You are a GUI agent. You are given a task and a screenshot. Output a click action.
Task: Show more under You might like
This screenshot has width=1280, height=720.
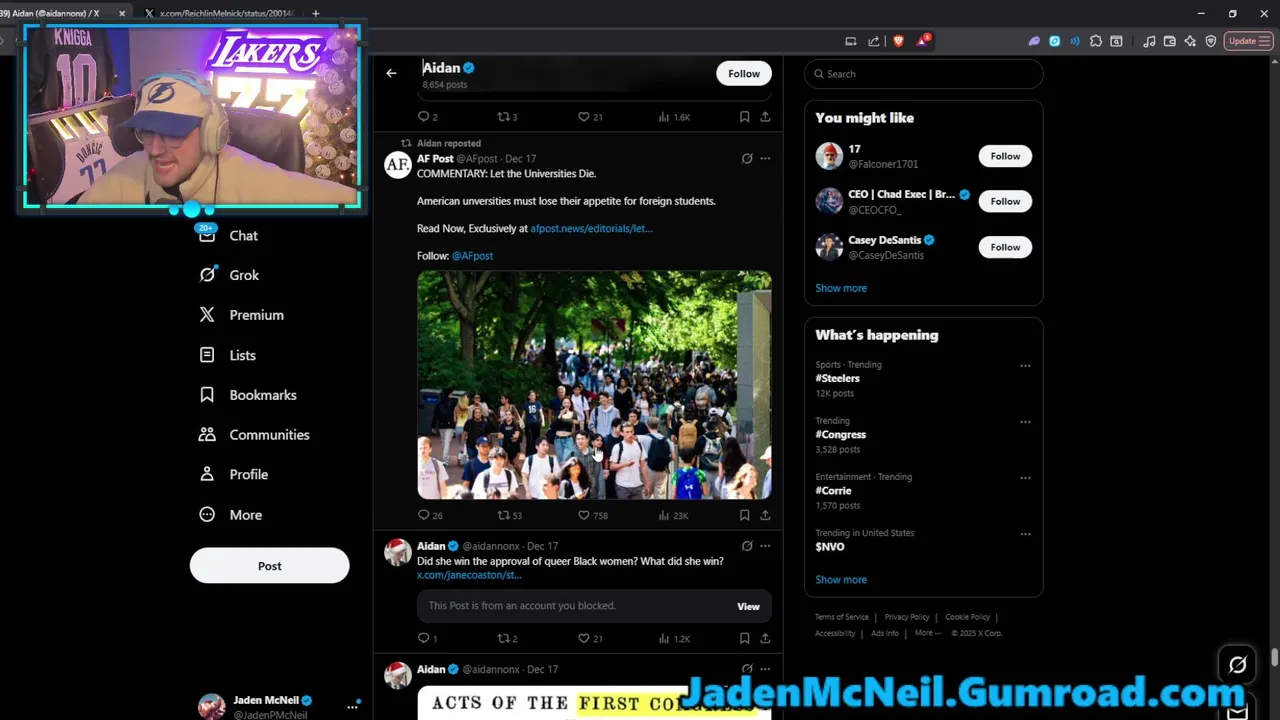point(841,288)
